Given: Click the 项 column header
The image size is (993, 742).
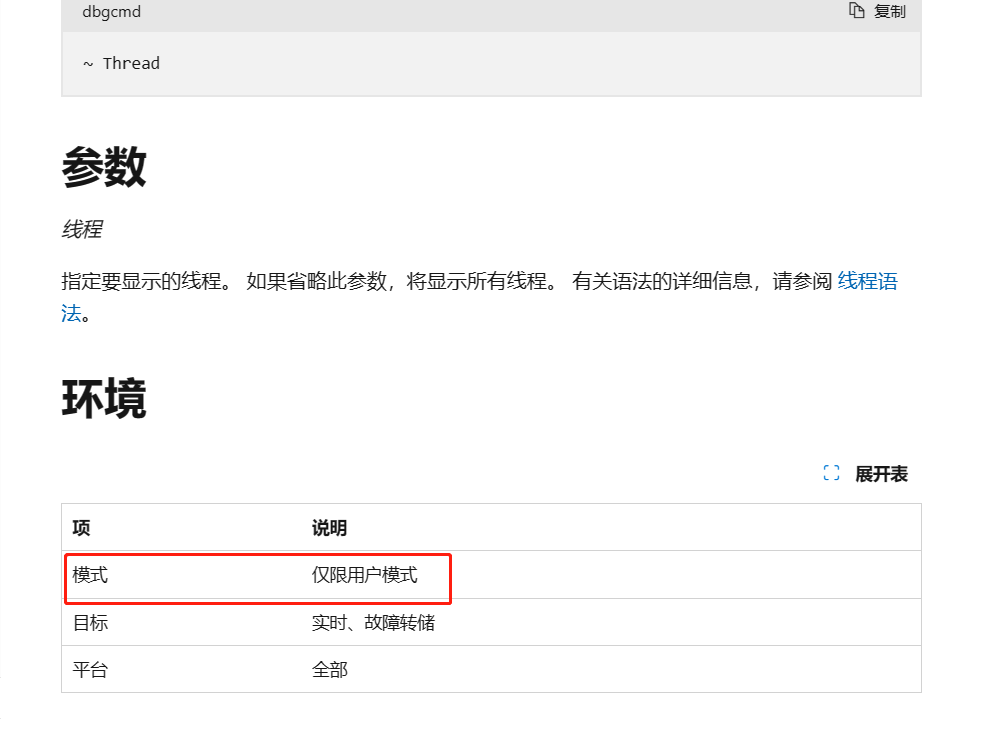Looking at the screenshot, I should (x=81, y=528).
